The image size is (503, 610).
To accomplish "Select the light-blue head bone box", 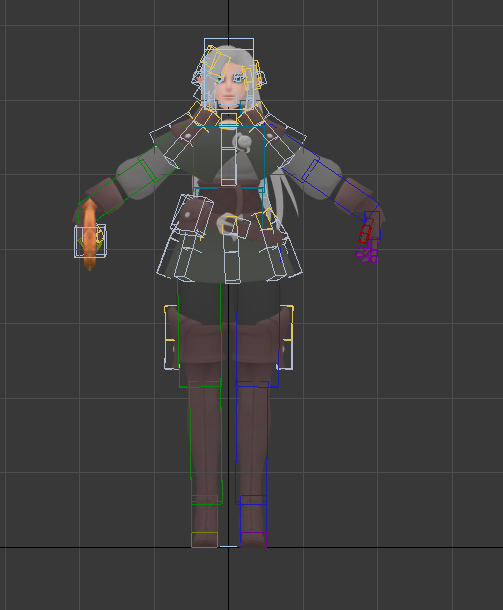I will (229, 73).
